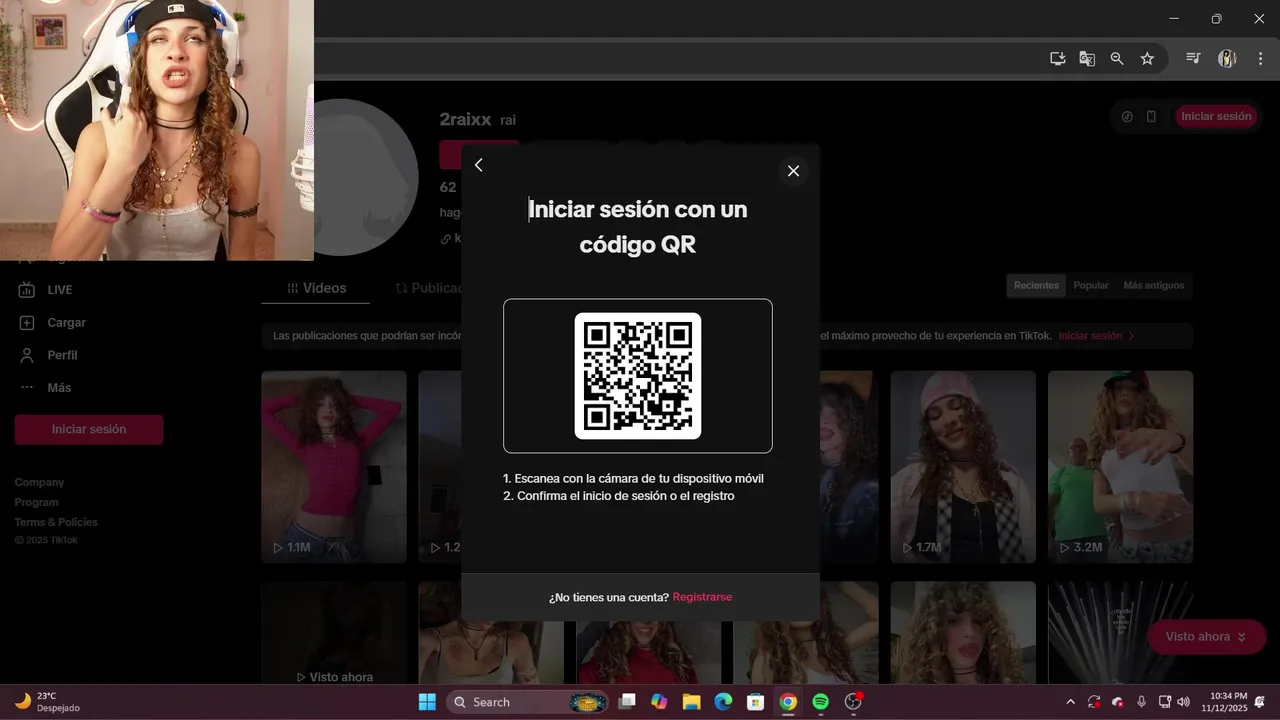This screenshot has width=1280, height=720.
Task: Click Install app icon in address bar
Action: tap(1057, 59)
